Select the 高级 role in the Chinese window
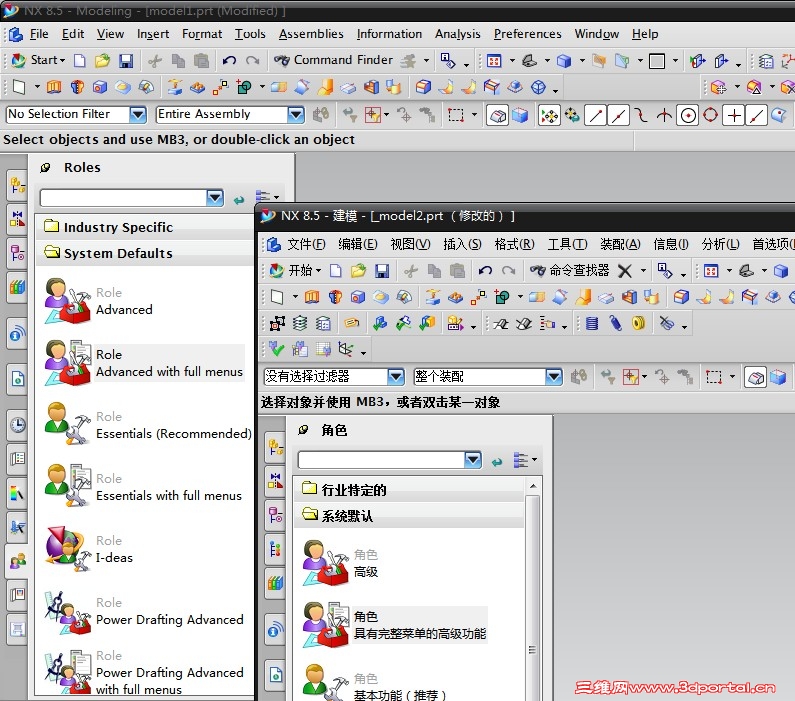 pyautogui.click(x=341, y=564)
